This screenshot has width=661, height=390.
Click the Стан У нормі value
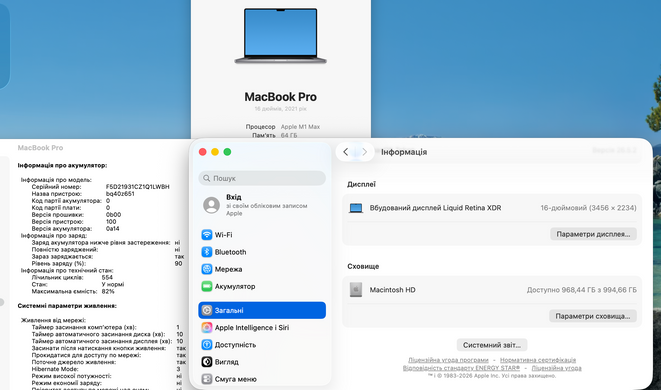[x=113, y=285]
